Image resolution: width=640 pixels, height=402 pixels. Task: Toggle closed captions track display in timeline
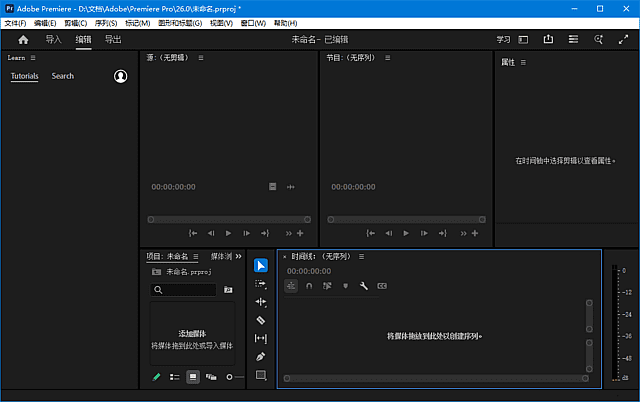click(382, 286)
